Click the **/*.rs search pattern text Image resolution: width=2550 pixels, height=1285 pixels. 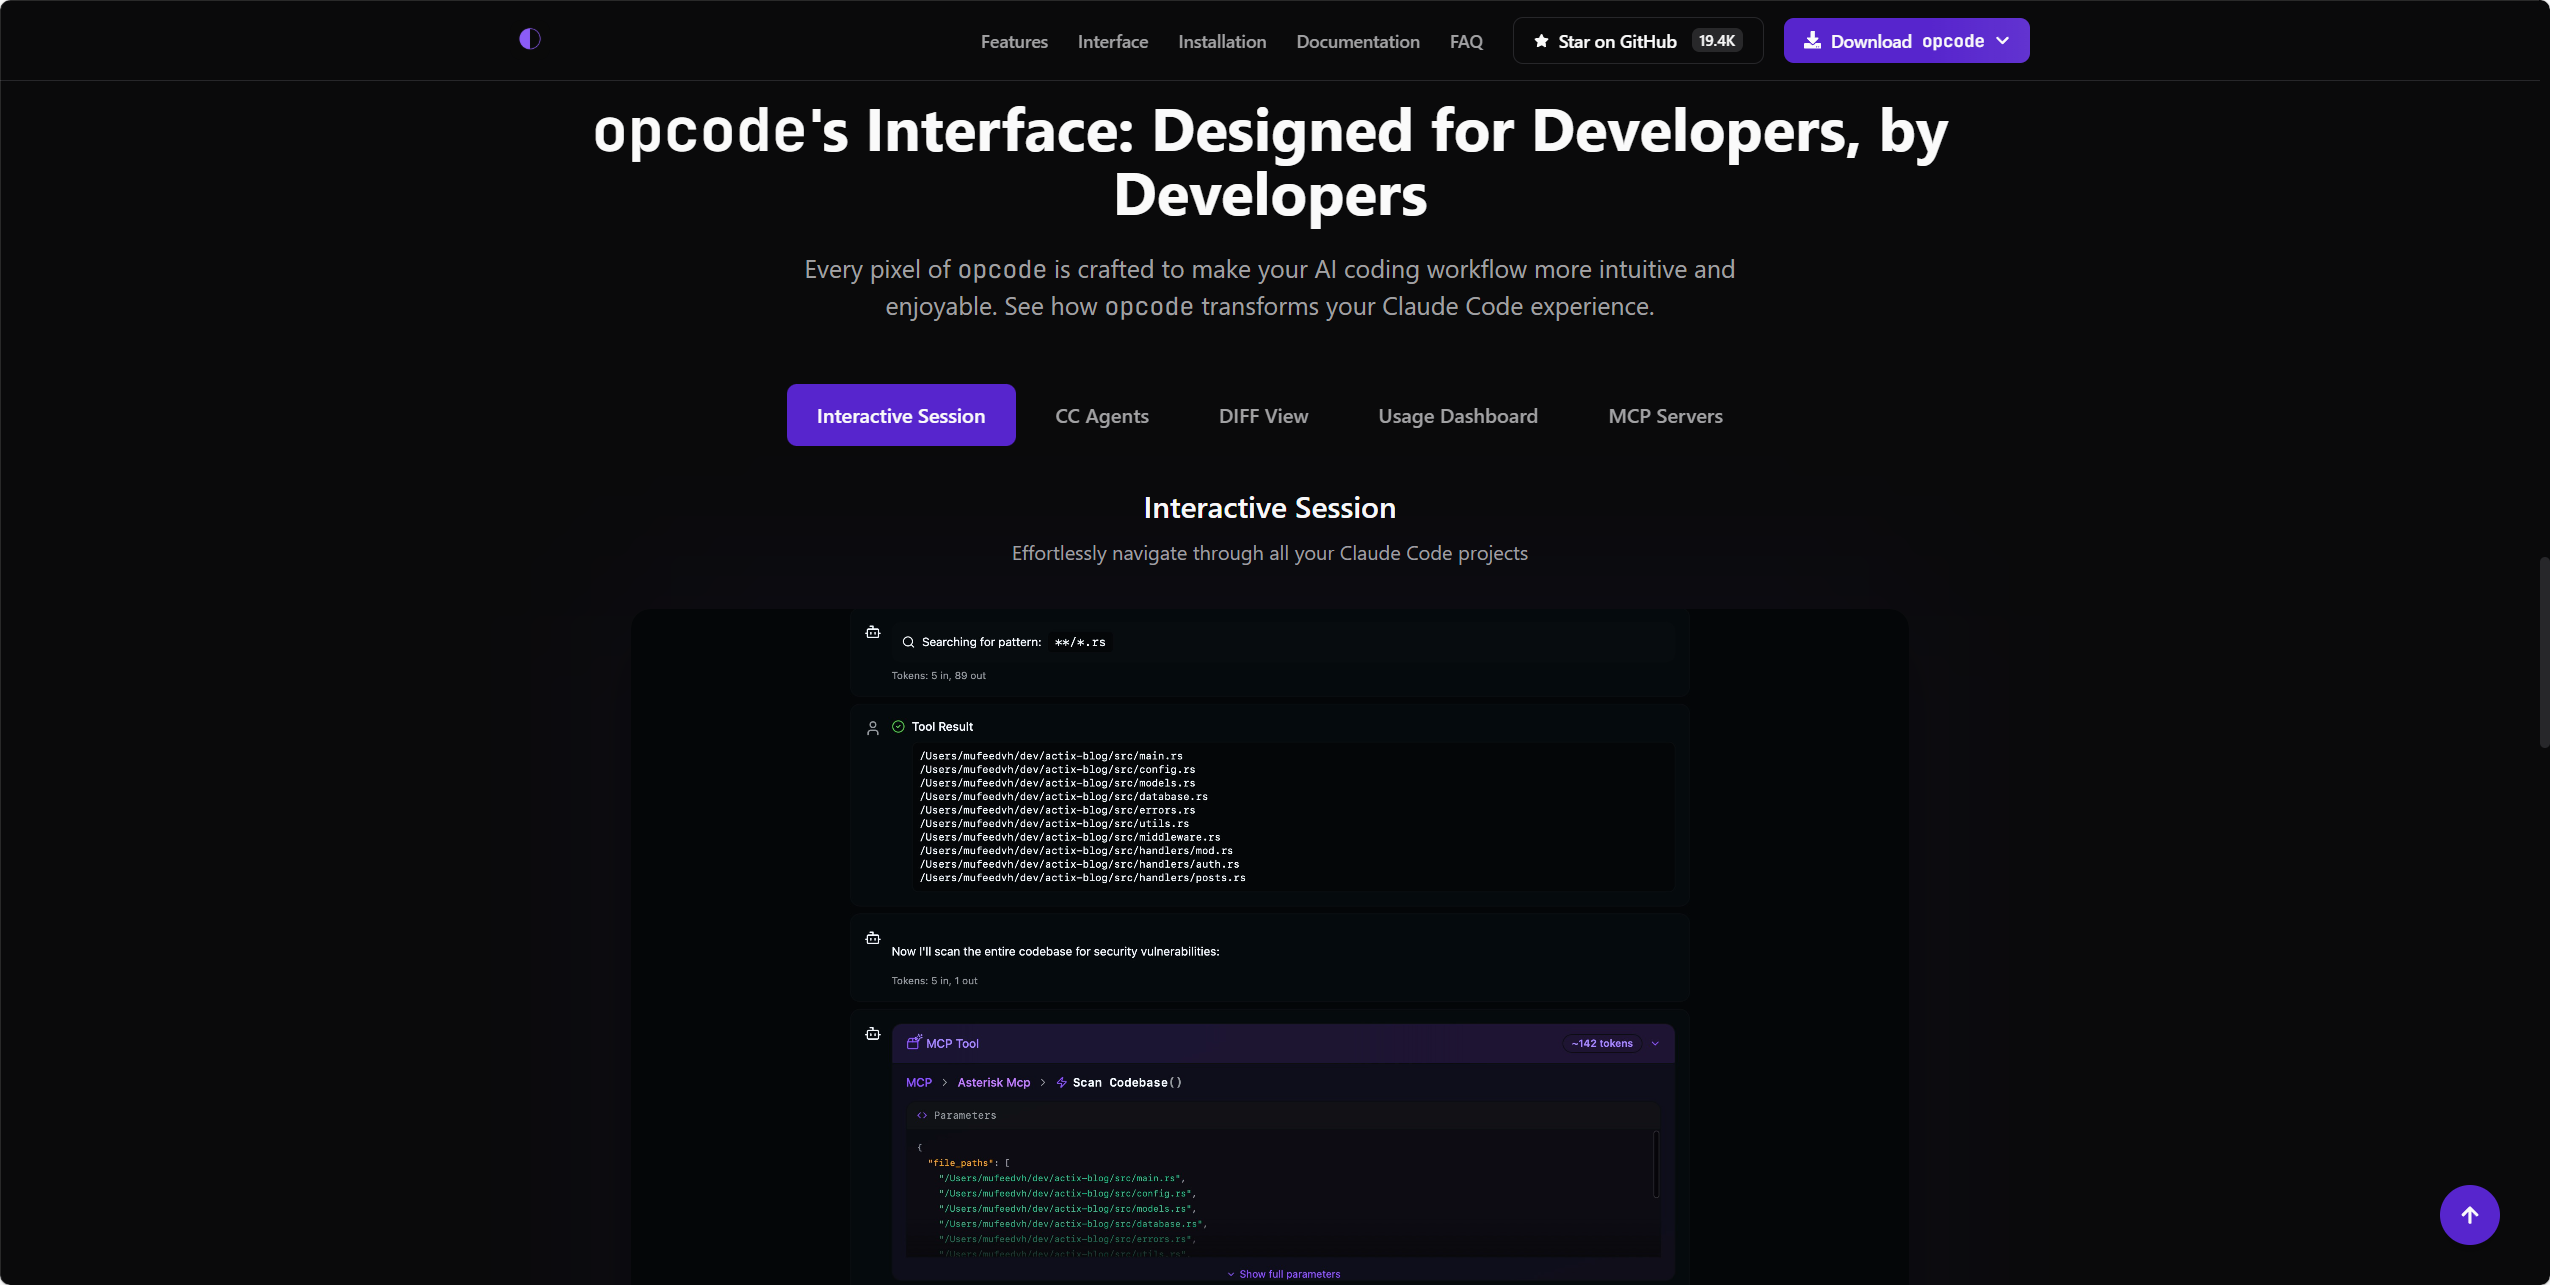(x=1080, y=642)
